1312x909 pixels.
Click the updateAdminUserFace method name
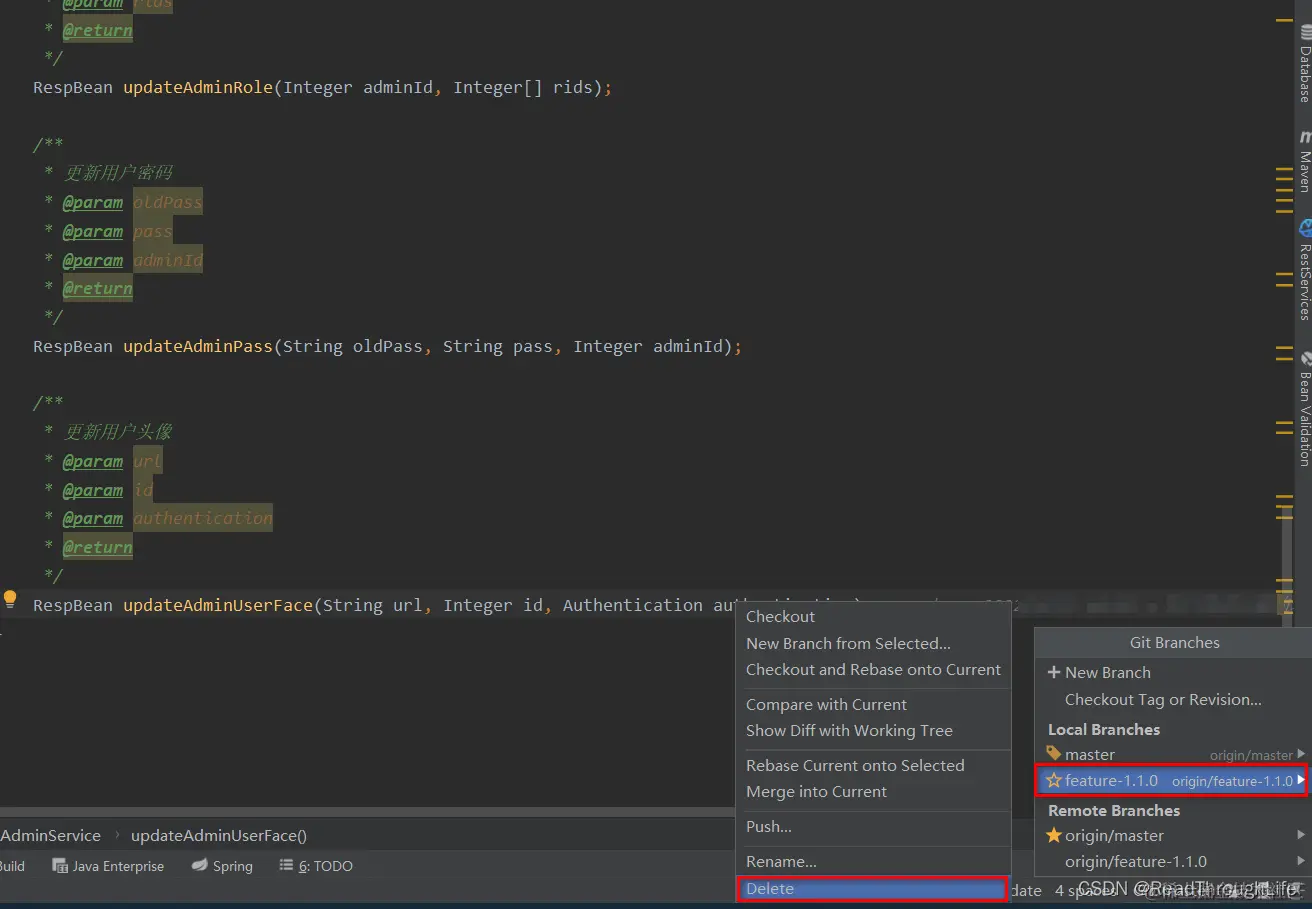[x=218, y=606]
